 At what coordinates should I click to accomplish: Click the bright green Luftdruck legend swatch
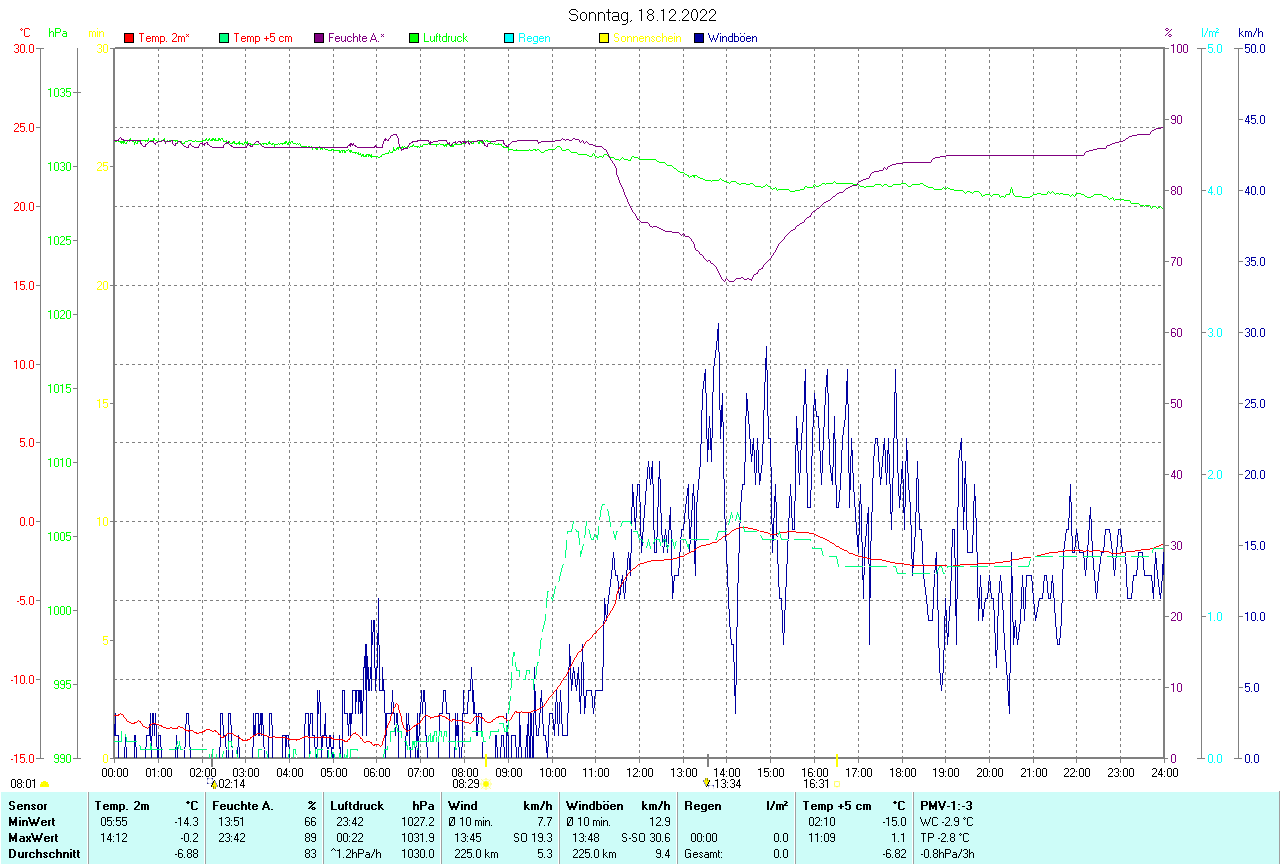coord(414,38)
